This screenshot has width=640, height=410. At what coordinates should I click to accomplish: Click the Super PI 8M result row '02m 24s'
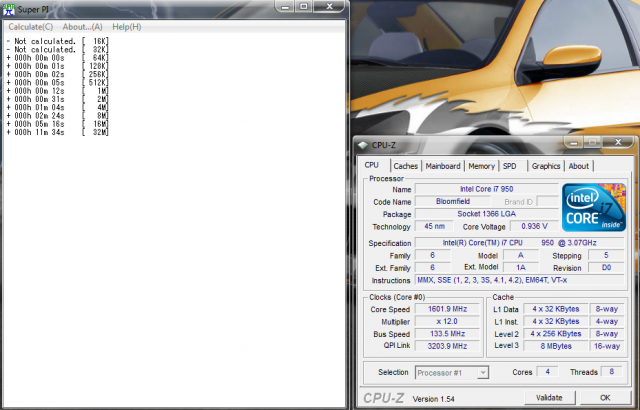[x=58, y=116]
